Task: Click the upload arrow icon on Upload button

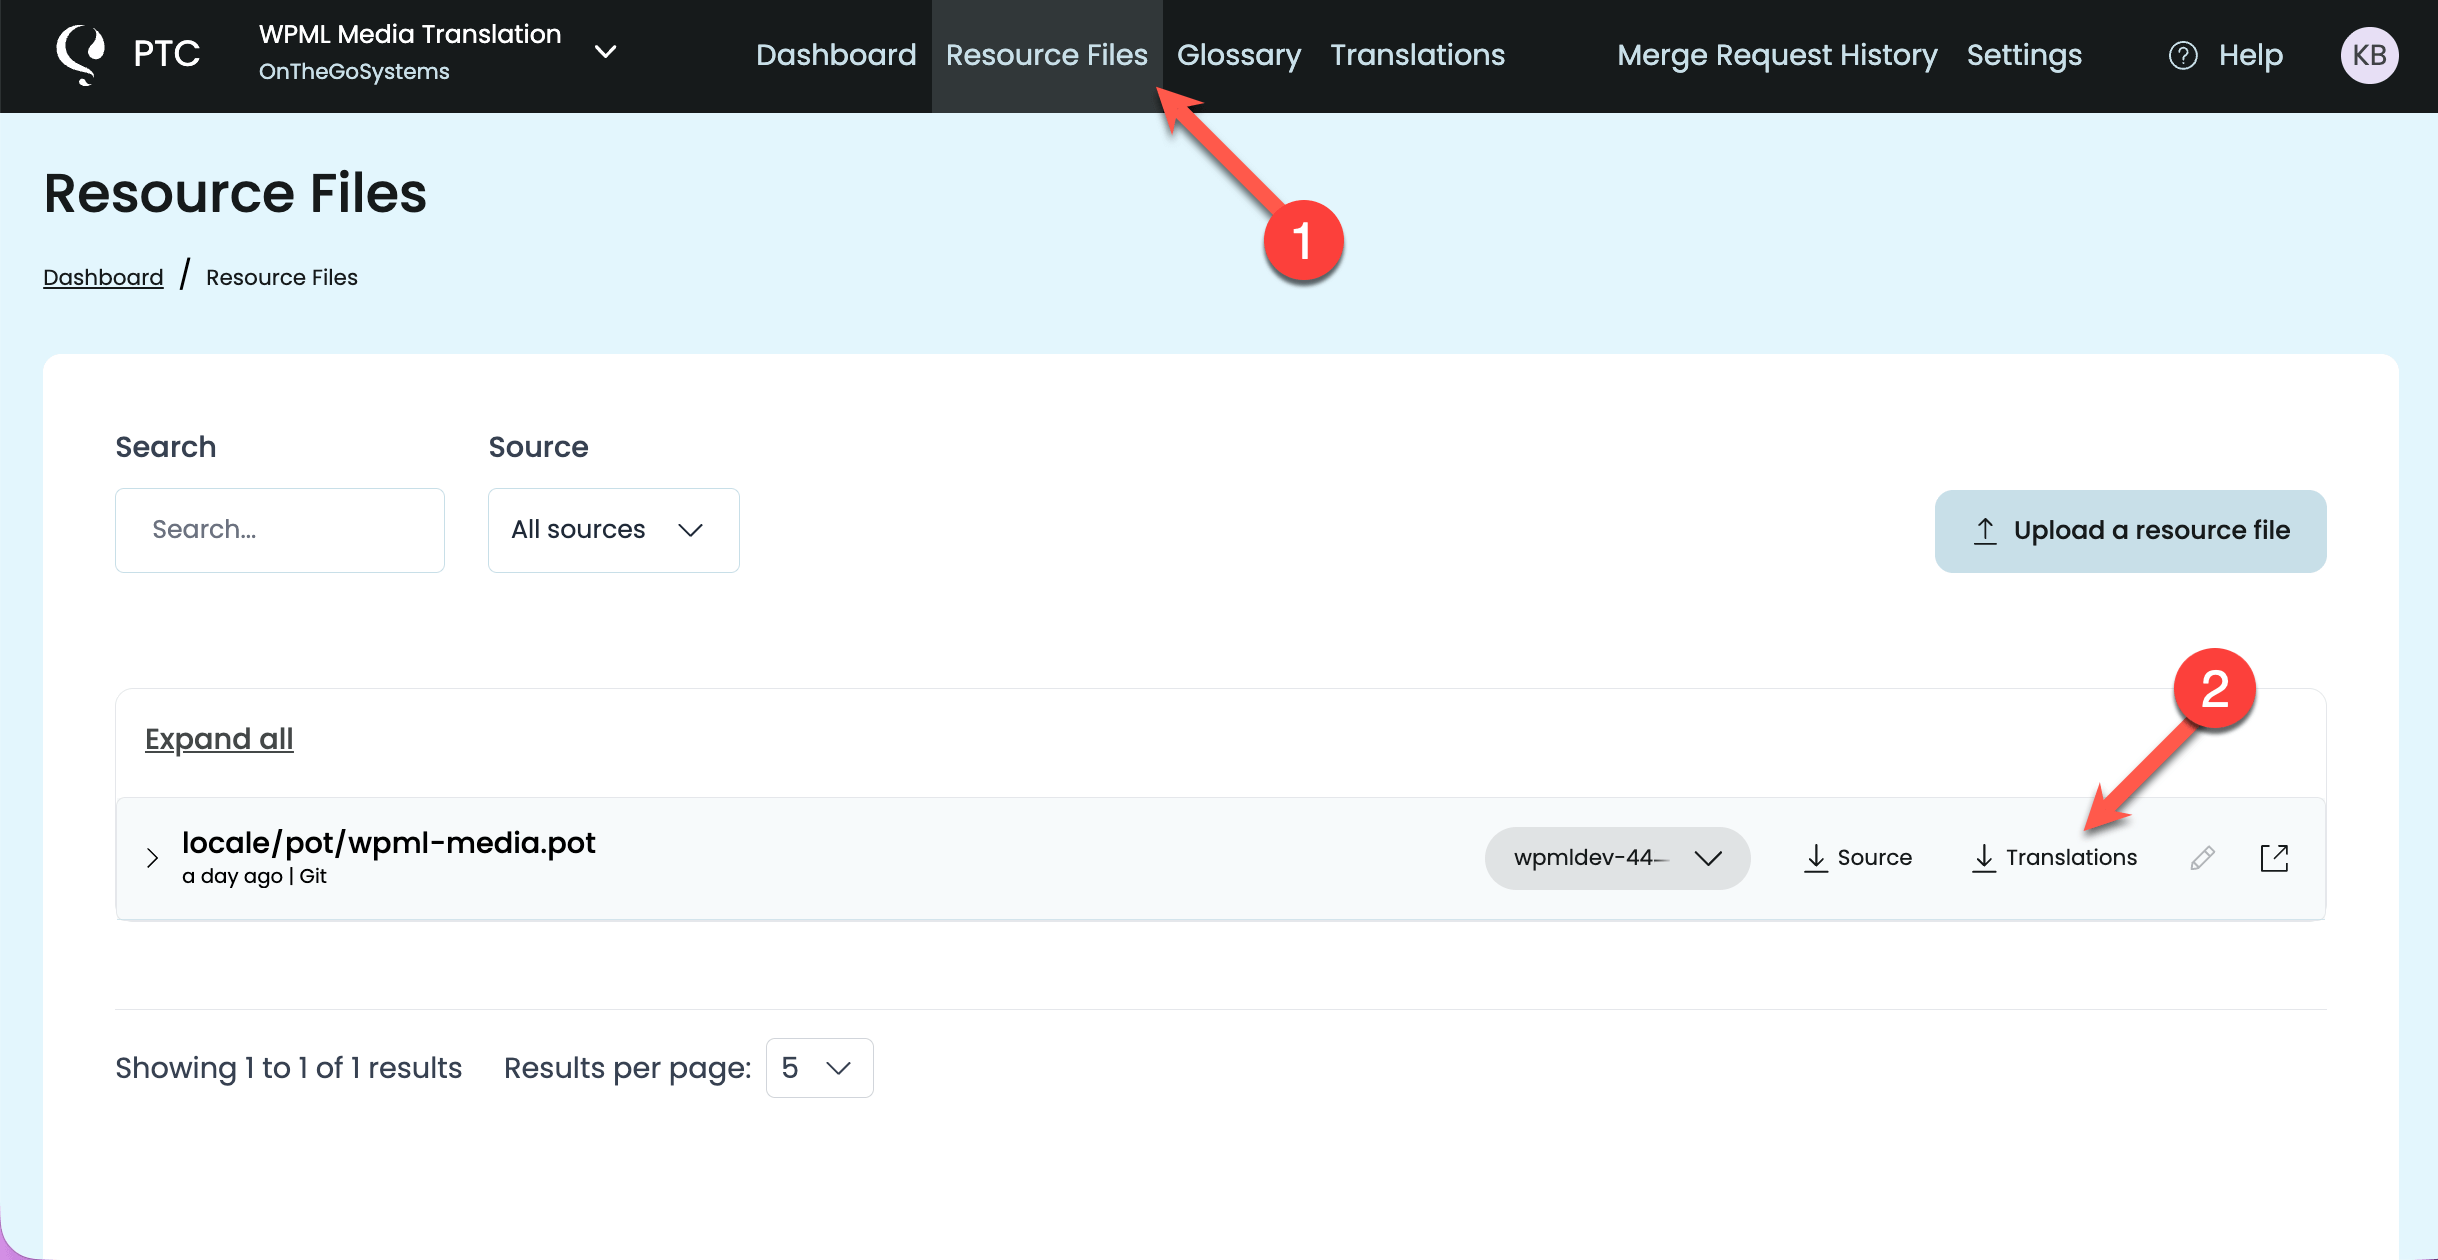Action: (1986, 530)
